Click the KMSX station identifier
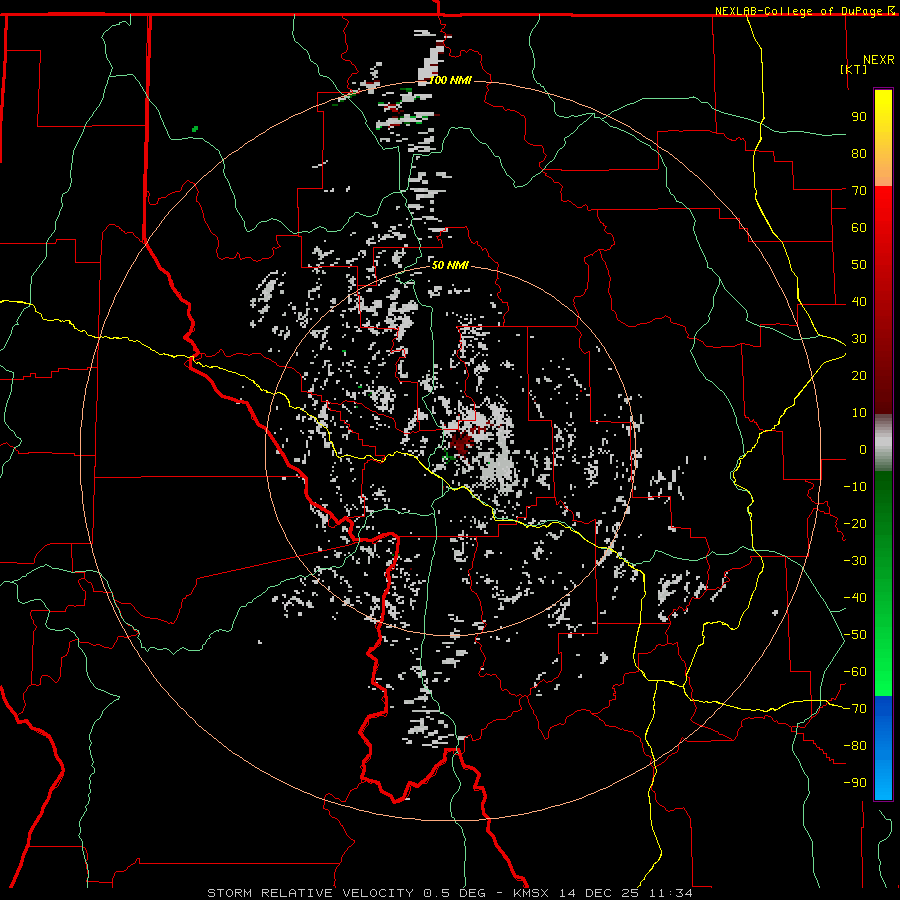Image resolution: width=900 pixels, height=900 pixels. (531, 893)
